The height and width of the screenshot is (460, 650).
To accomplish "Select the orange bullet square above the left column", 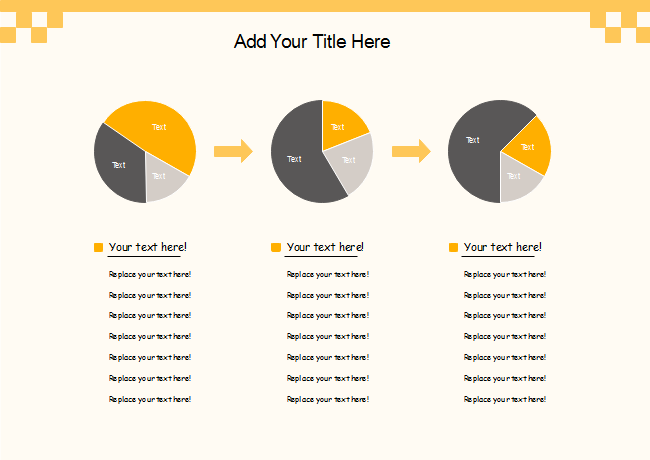I will coord(98,247).
